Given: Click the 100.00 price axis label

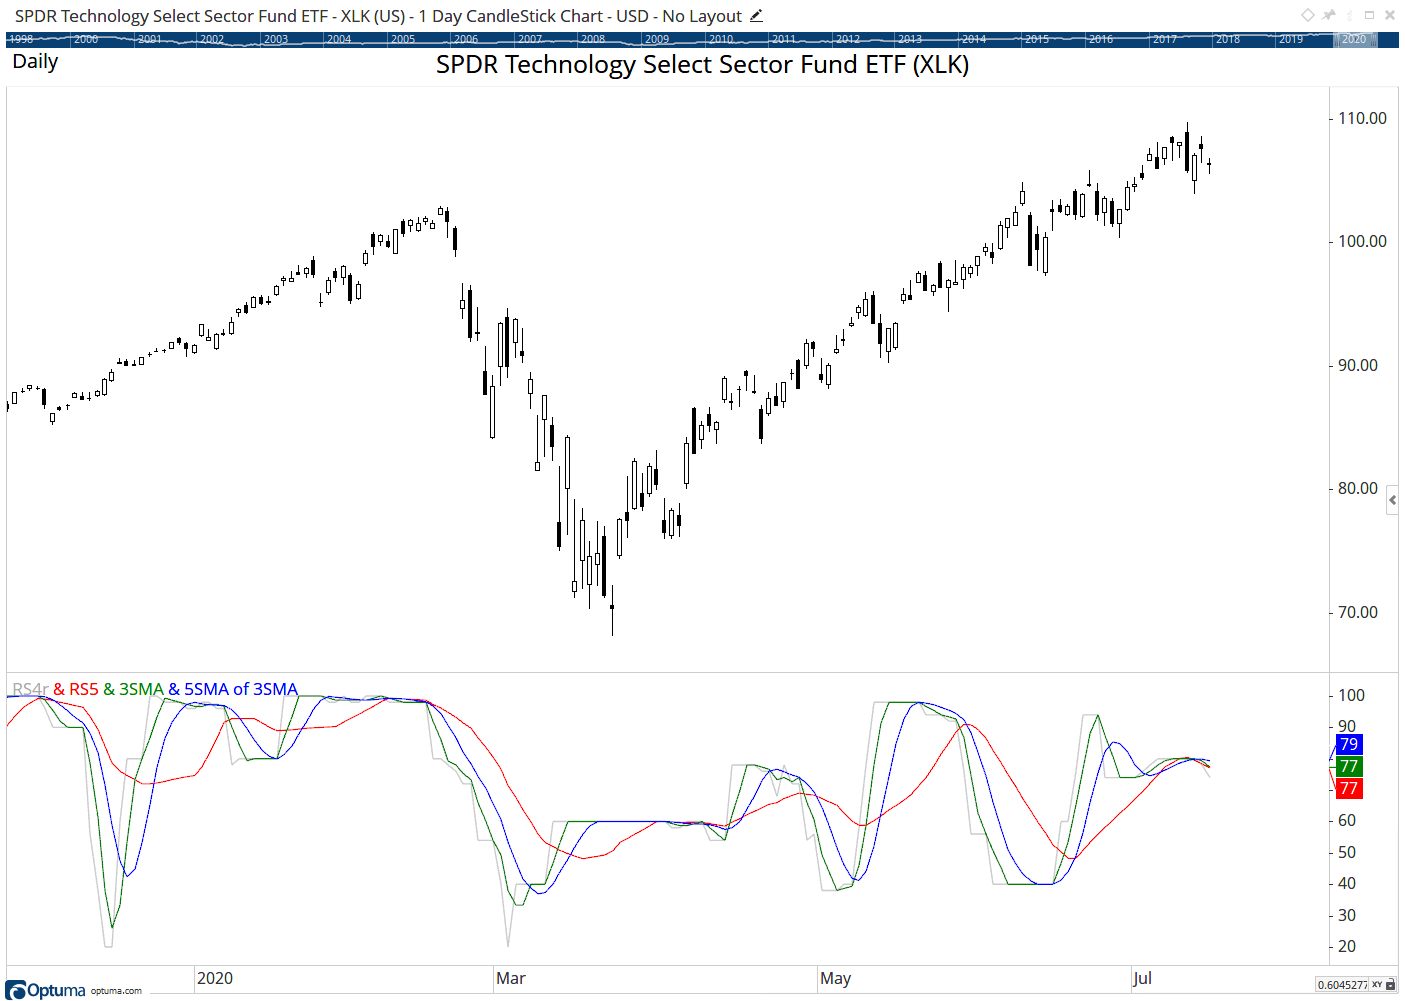Looking at the screenshot, I should click(1362, 241).
